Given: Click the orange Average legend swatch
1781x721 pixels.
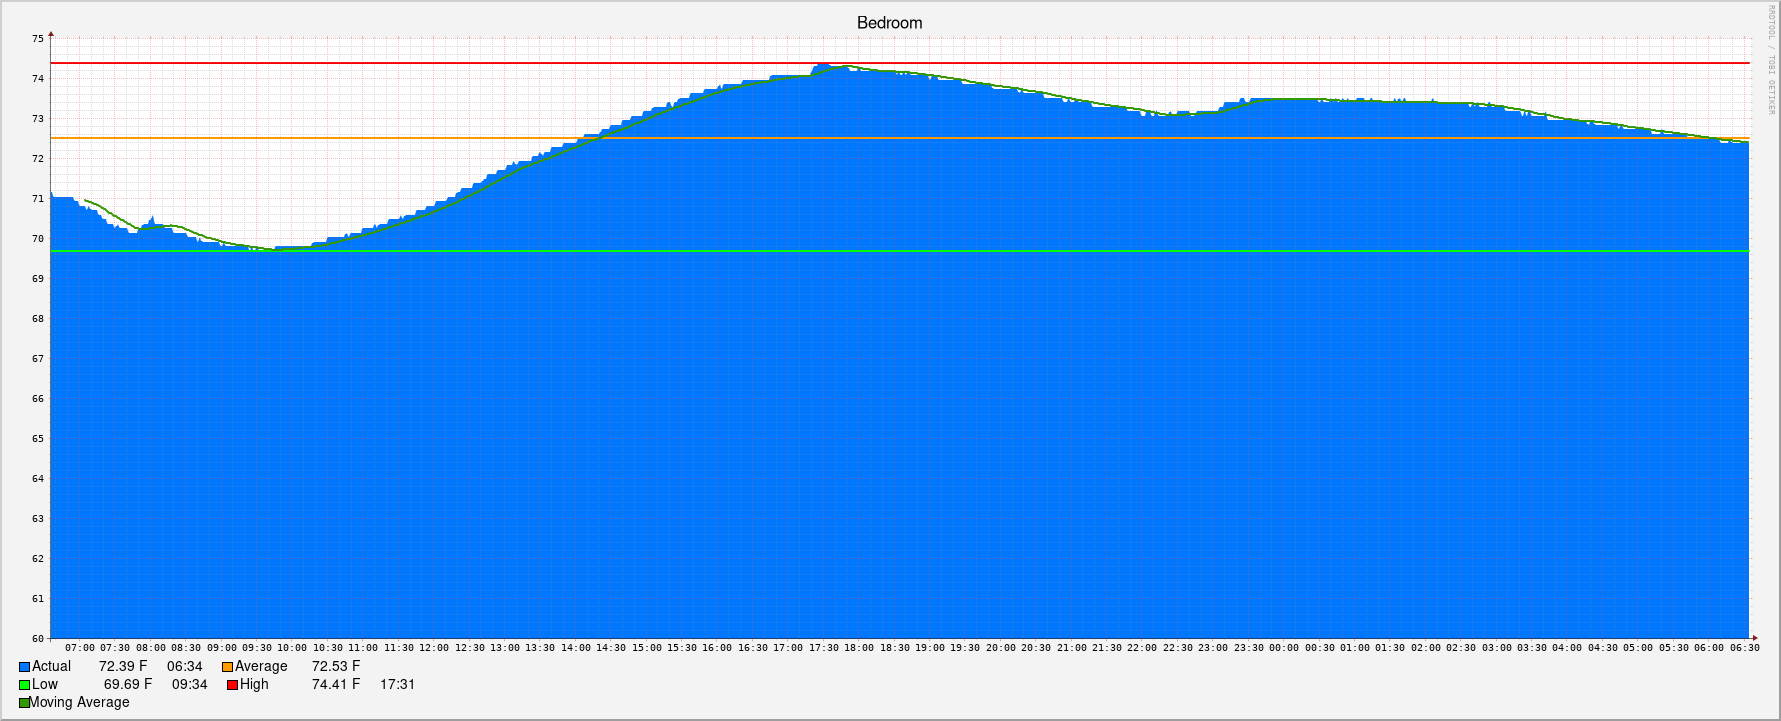Looking at the screenshot, I should pos(228,667).
